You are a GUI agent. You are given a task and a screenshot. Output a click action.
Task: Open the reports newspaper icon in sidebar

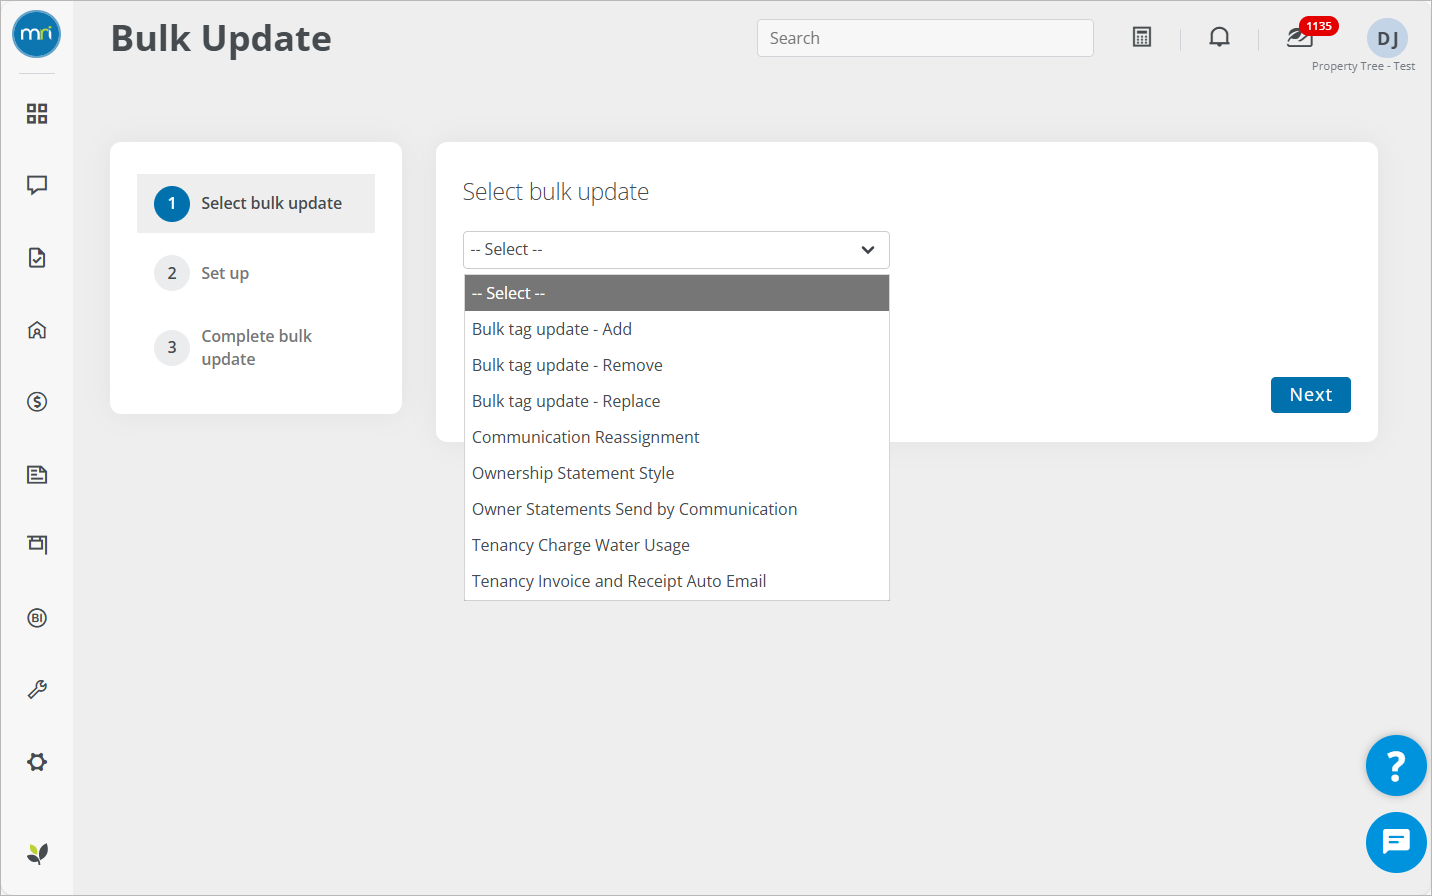click(x=37, y=474)
